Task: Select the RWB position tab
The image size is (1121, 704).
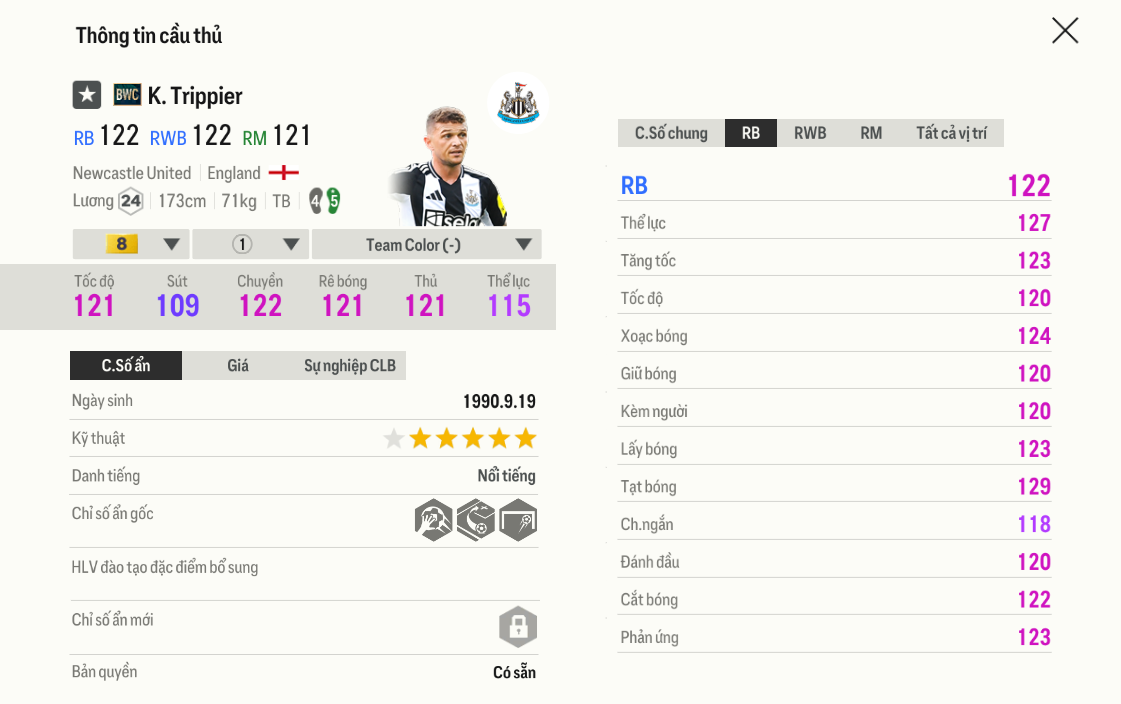Action: click(x=811, y=132)
